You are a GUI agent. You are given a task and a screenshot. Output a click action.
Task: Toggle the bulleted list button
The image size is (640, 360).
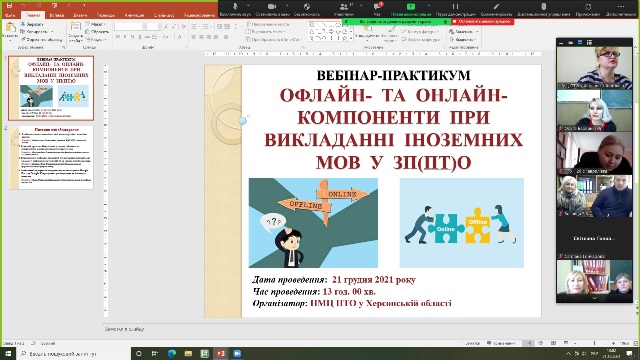pos(194,27)
